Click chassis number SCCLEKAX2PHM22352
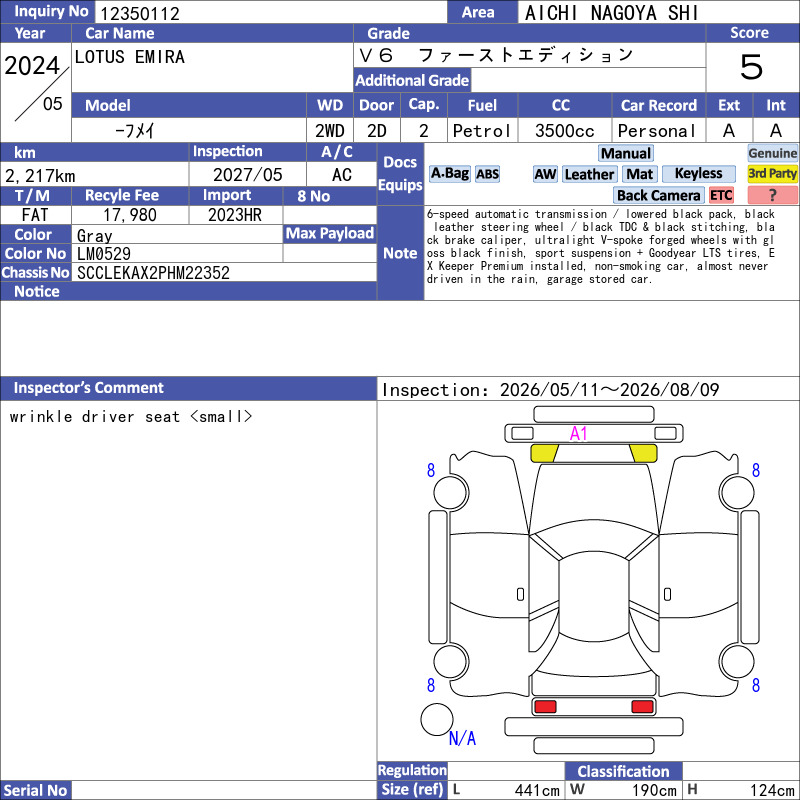The width and height of the screenshot is (800, 800). (x=153, y=273)
